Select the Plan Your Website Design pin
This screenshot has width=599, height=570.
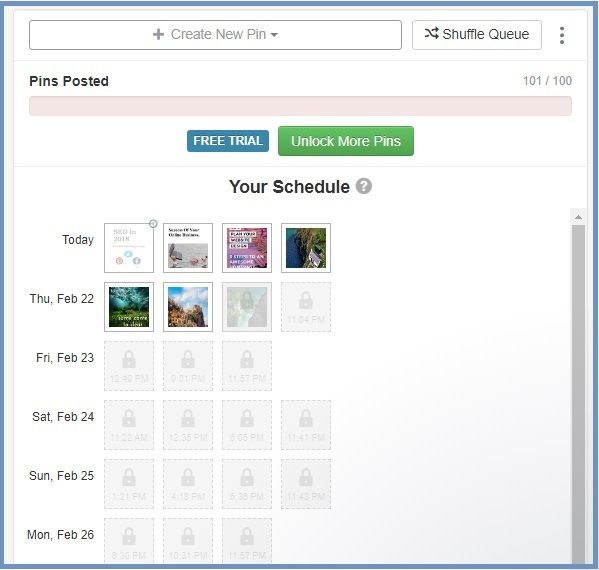[x=247, y=248]
